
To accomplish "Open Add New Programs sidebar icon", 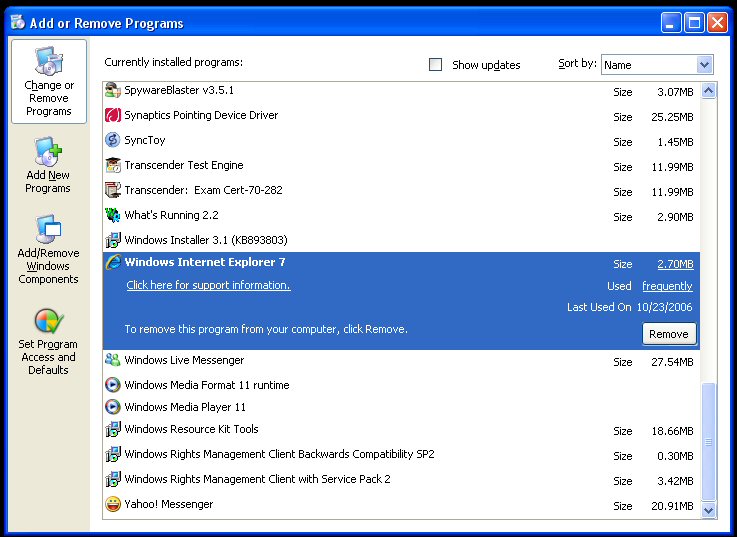I will 48,151.
